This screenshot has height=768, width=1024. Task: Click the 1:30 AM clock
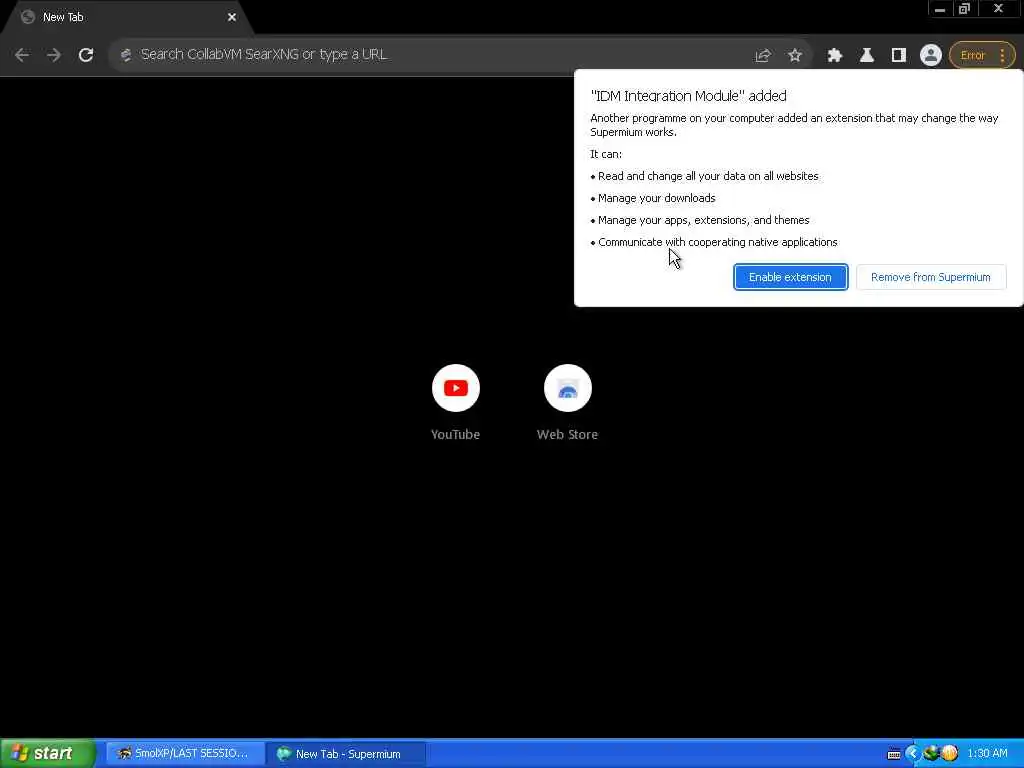click(987, 754)
